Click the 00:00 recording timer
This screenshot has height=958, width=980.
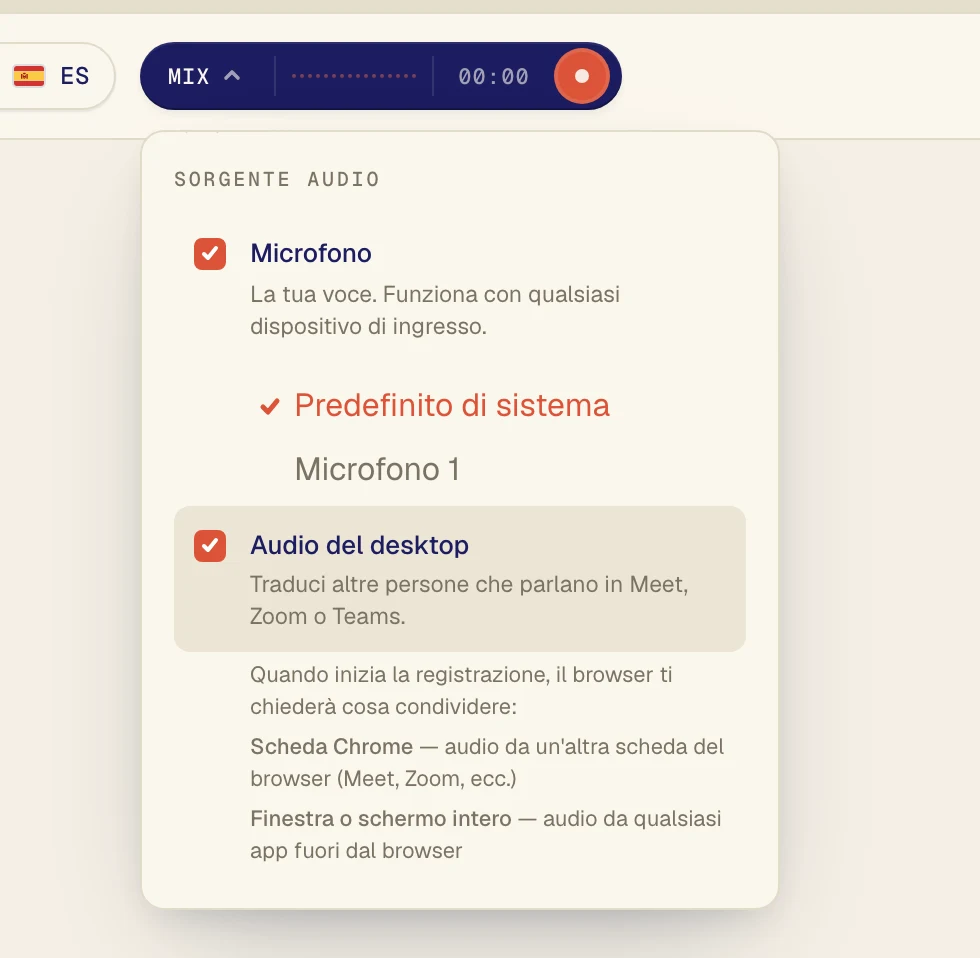point(493,76)
